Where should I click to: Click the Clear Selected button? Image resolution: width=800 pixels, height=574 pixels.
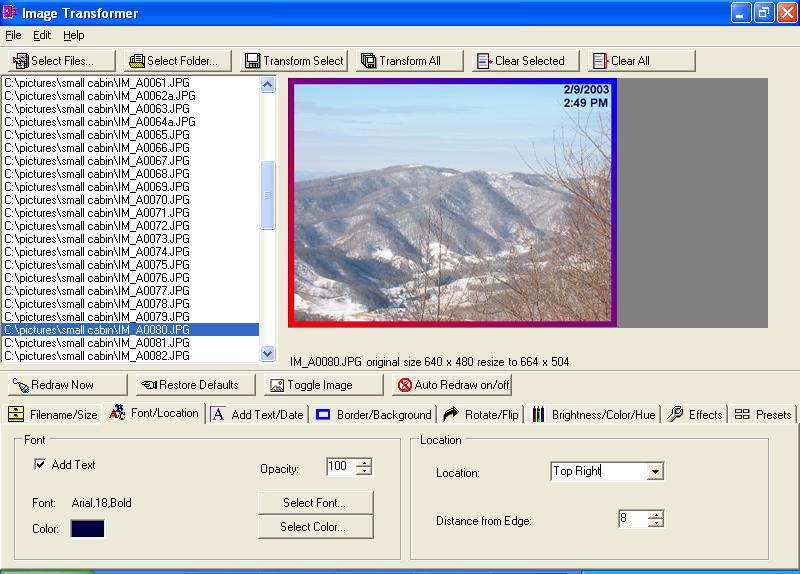526,61
